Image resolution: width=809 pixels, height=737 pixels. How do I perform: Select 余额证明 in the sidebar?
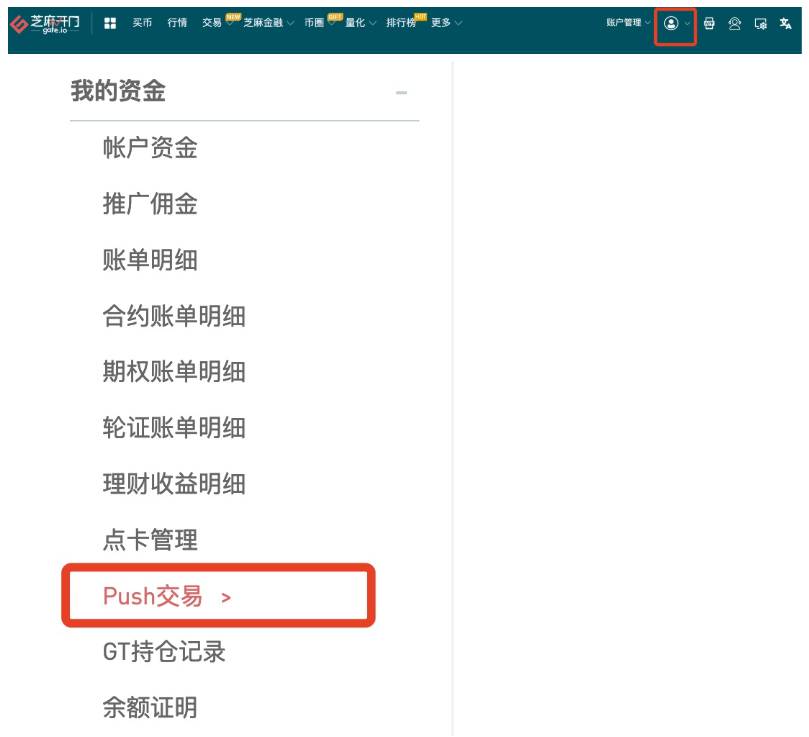150,708
